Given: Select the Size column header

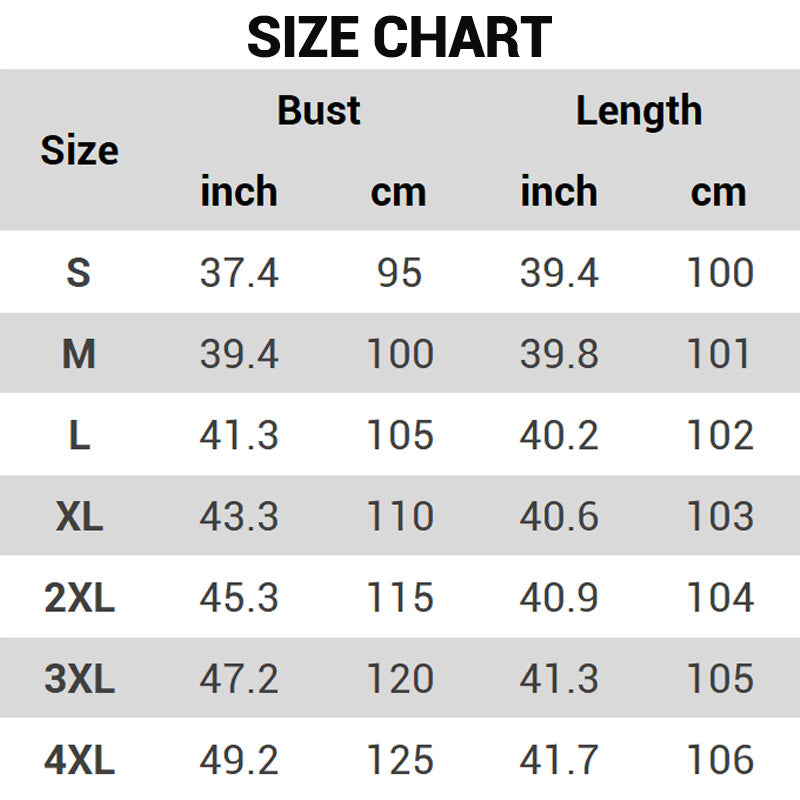Looking at the screenshot, I should (x=79, y=151).
